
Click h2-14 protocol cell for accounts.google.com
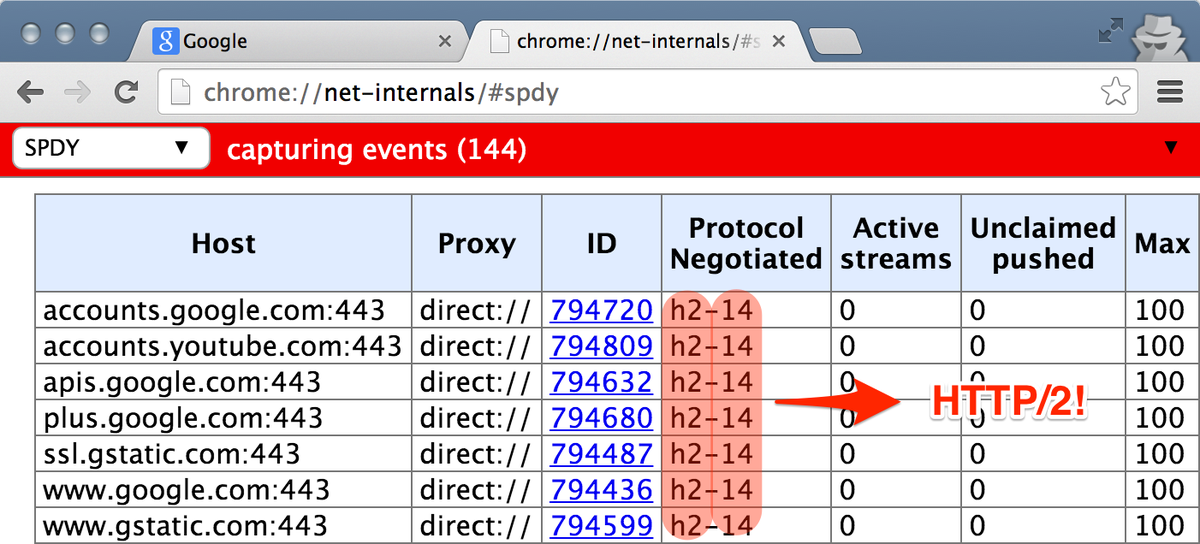click(746, 311)
